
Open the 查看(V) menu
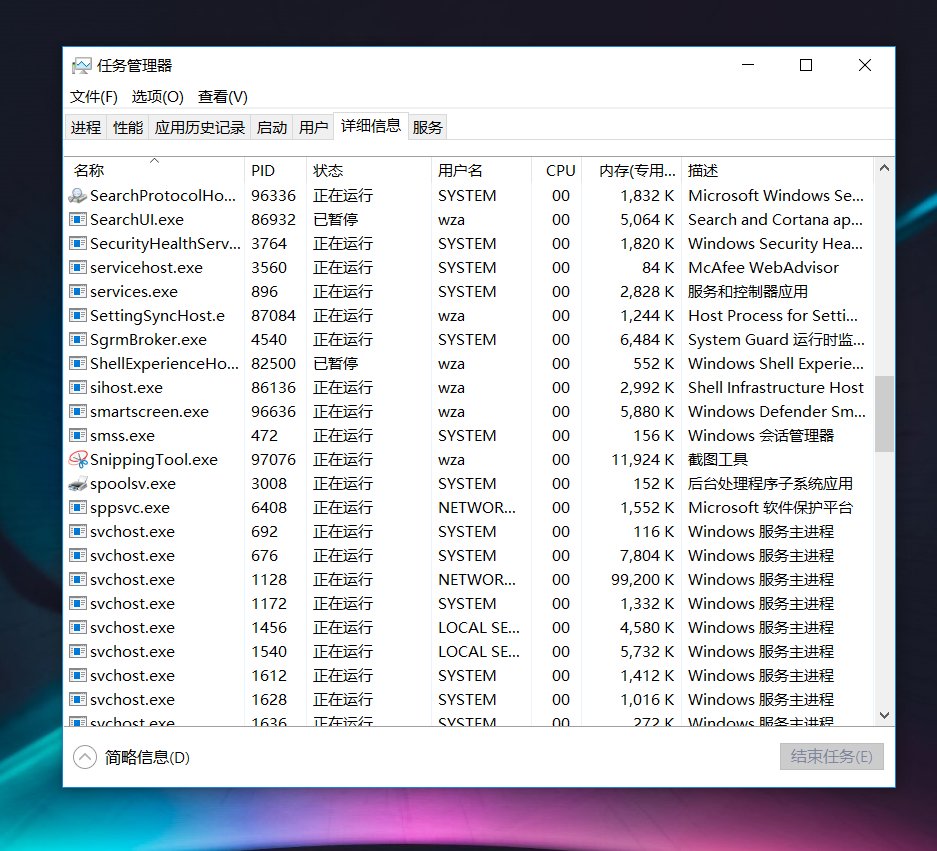223,97
